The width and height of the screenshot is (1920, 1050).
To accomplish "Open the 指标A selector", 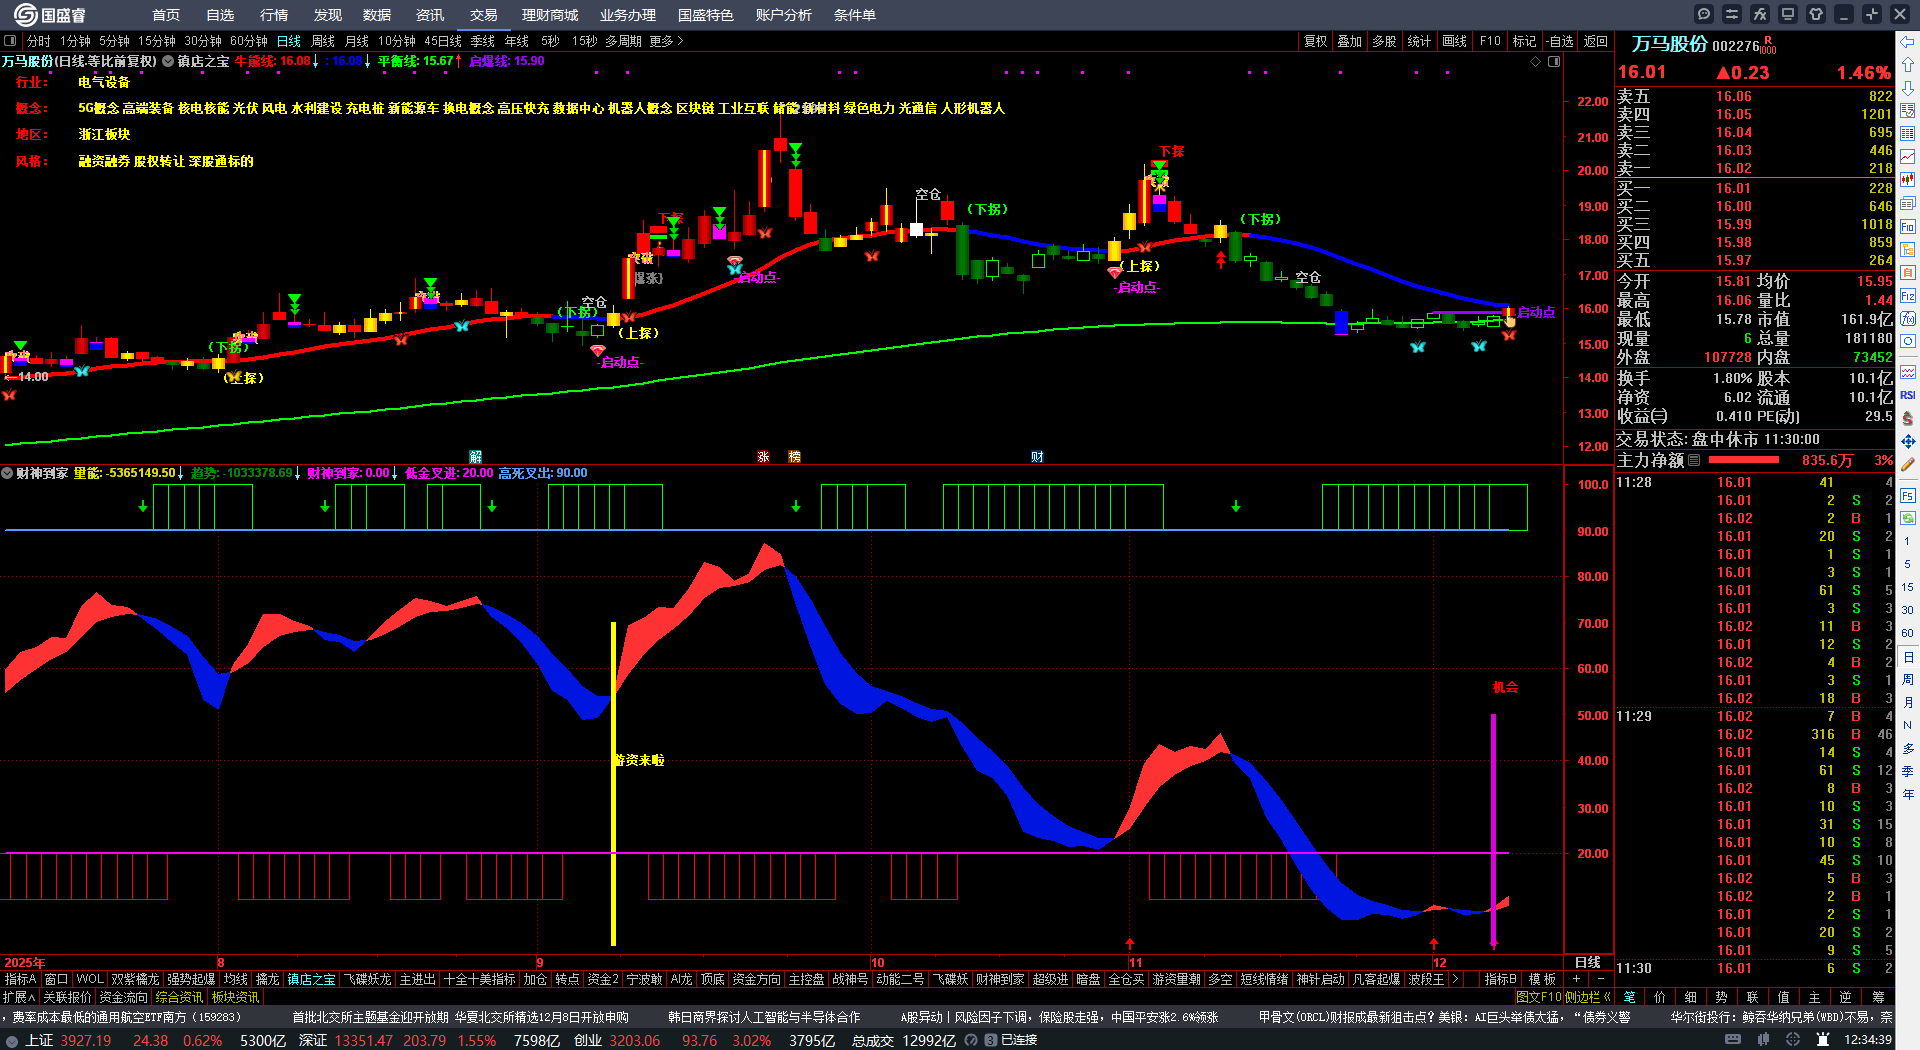I will click(21, 979).
